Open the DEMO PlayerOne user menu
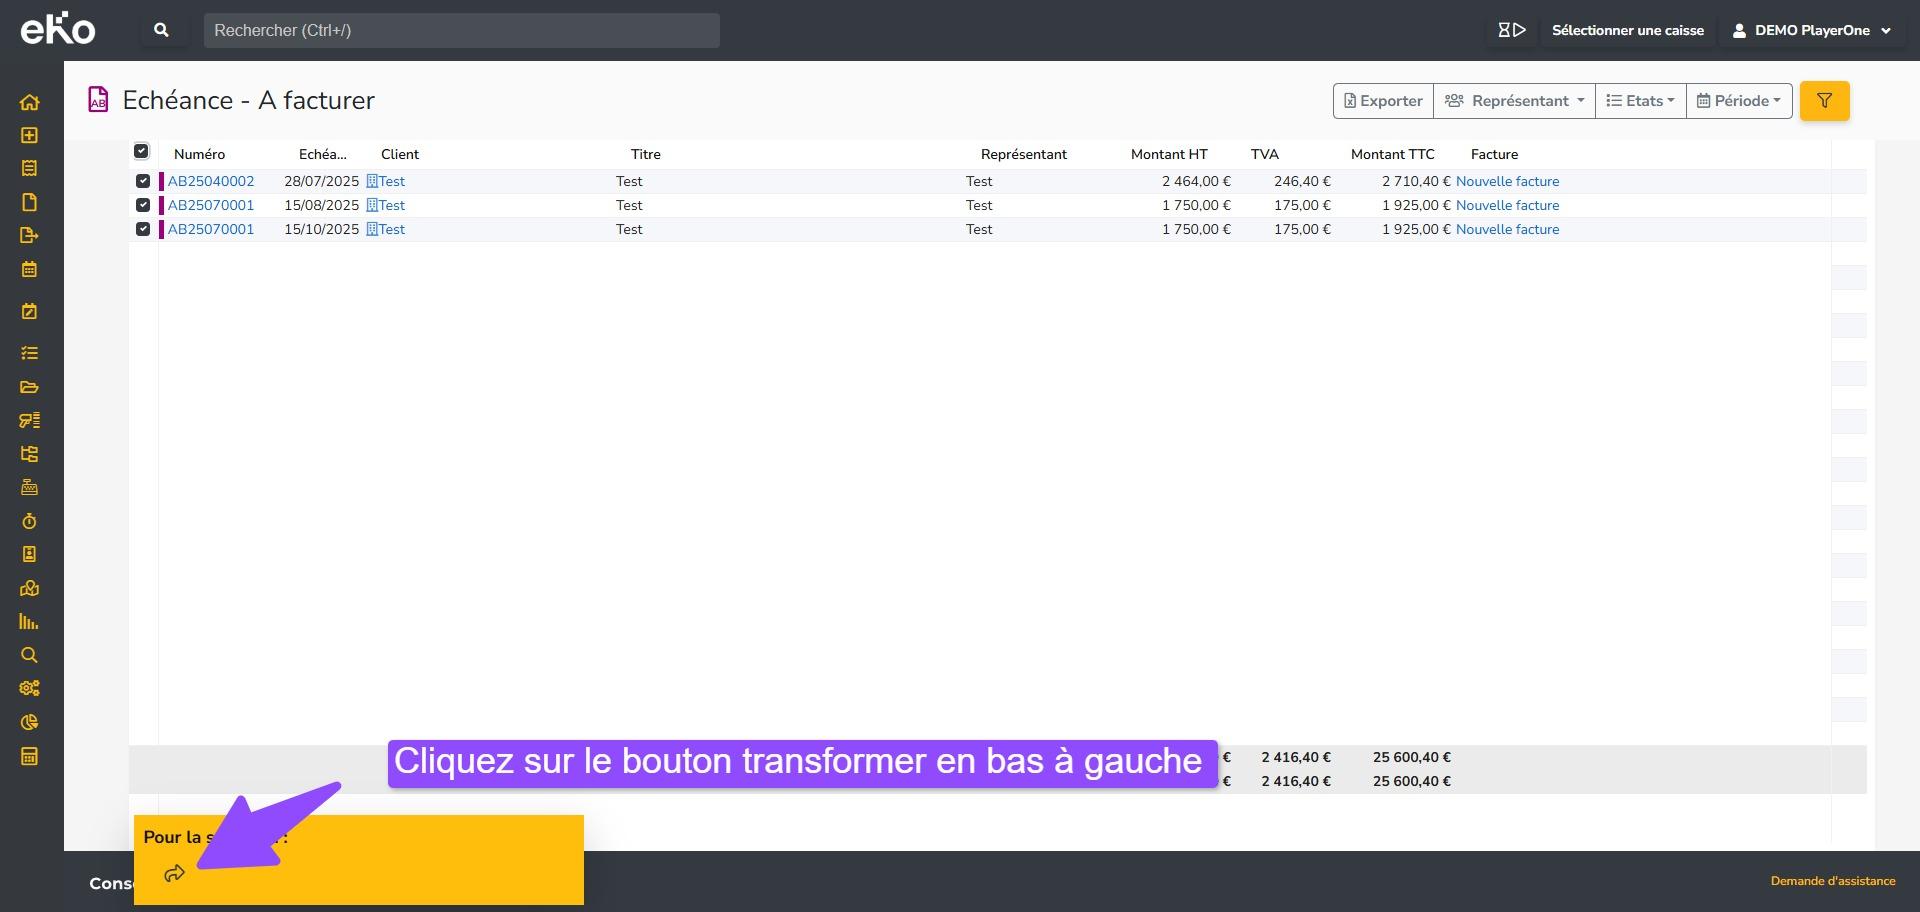1920x912 pixels. coord(1811,30)
